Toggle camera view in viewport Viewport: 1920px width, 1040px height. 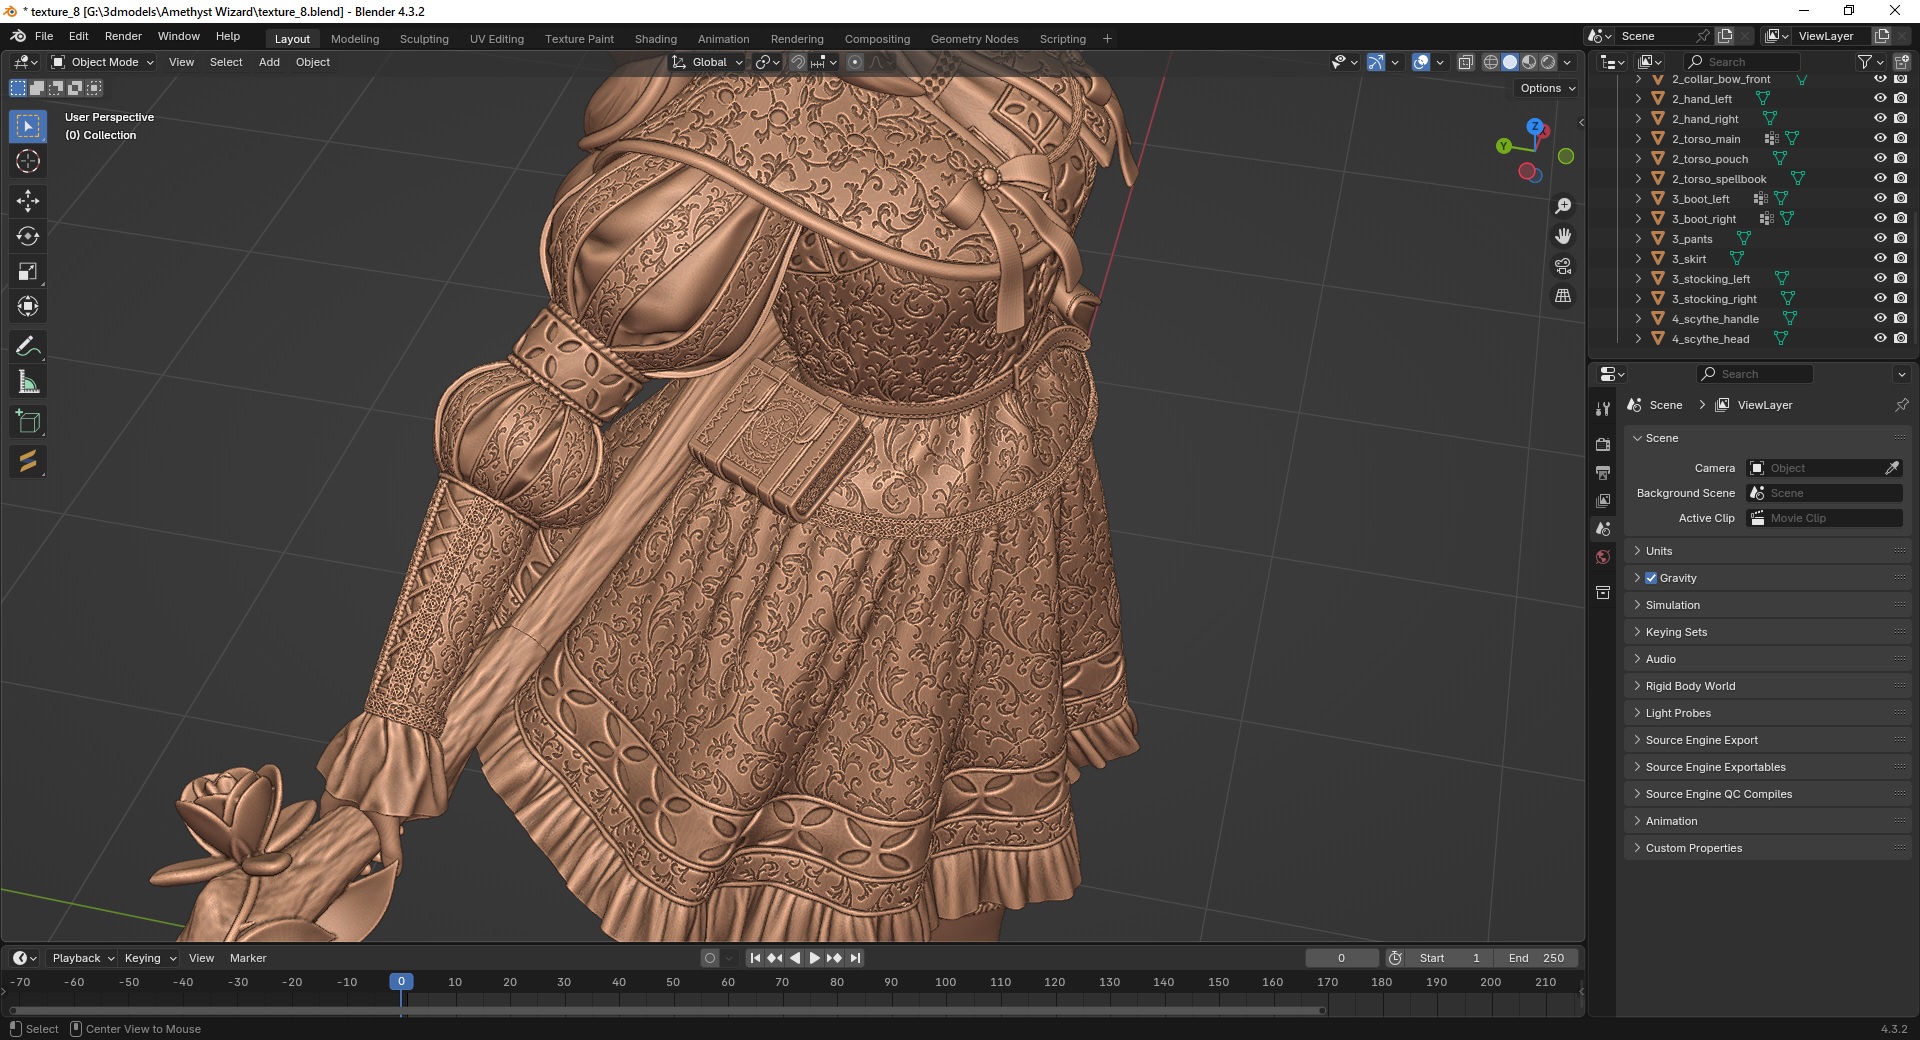click(x=1563, y=266)
